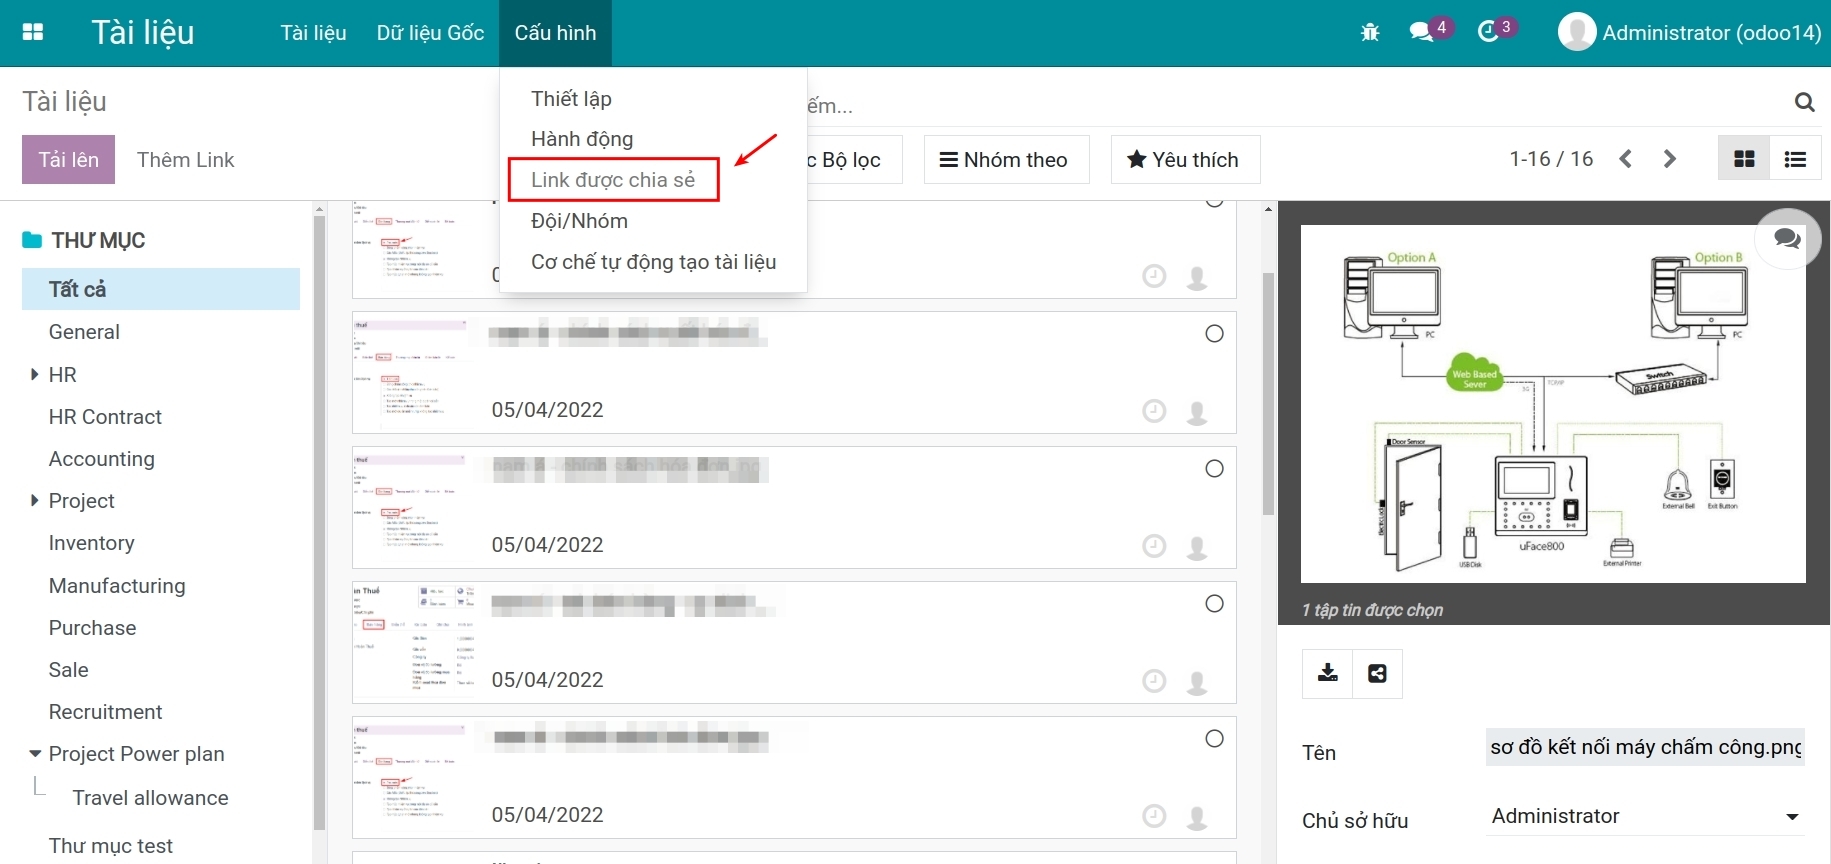Click activity clock on third document card
Viewport: 1831px width, 864px height.
1154,546
